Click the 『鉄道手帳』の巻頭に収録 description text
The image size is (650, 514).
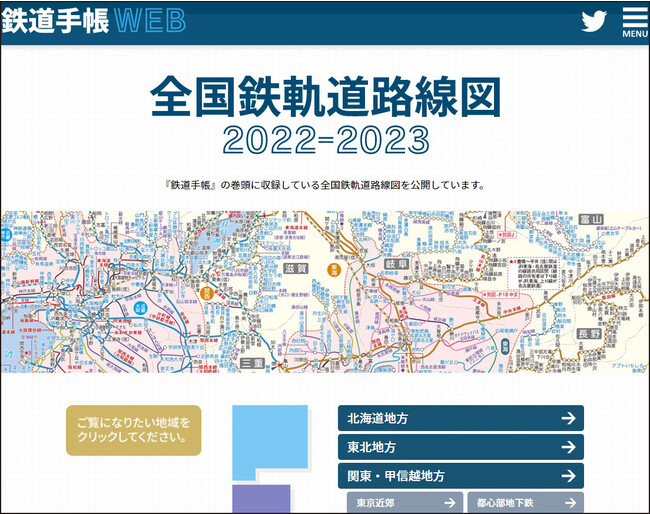(325, 185)
